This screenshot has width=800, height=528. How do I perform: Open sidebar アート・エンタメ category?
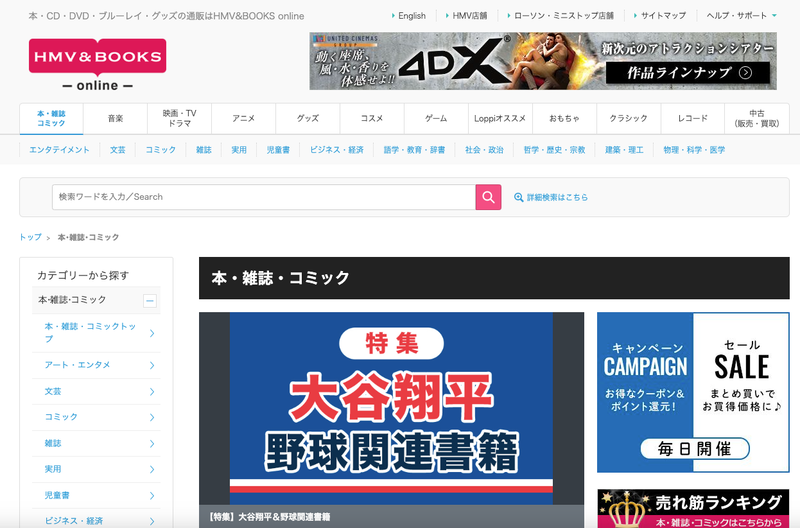coord(77,365)
